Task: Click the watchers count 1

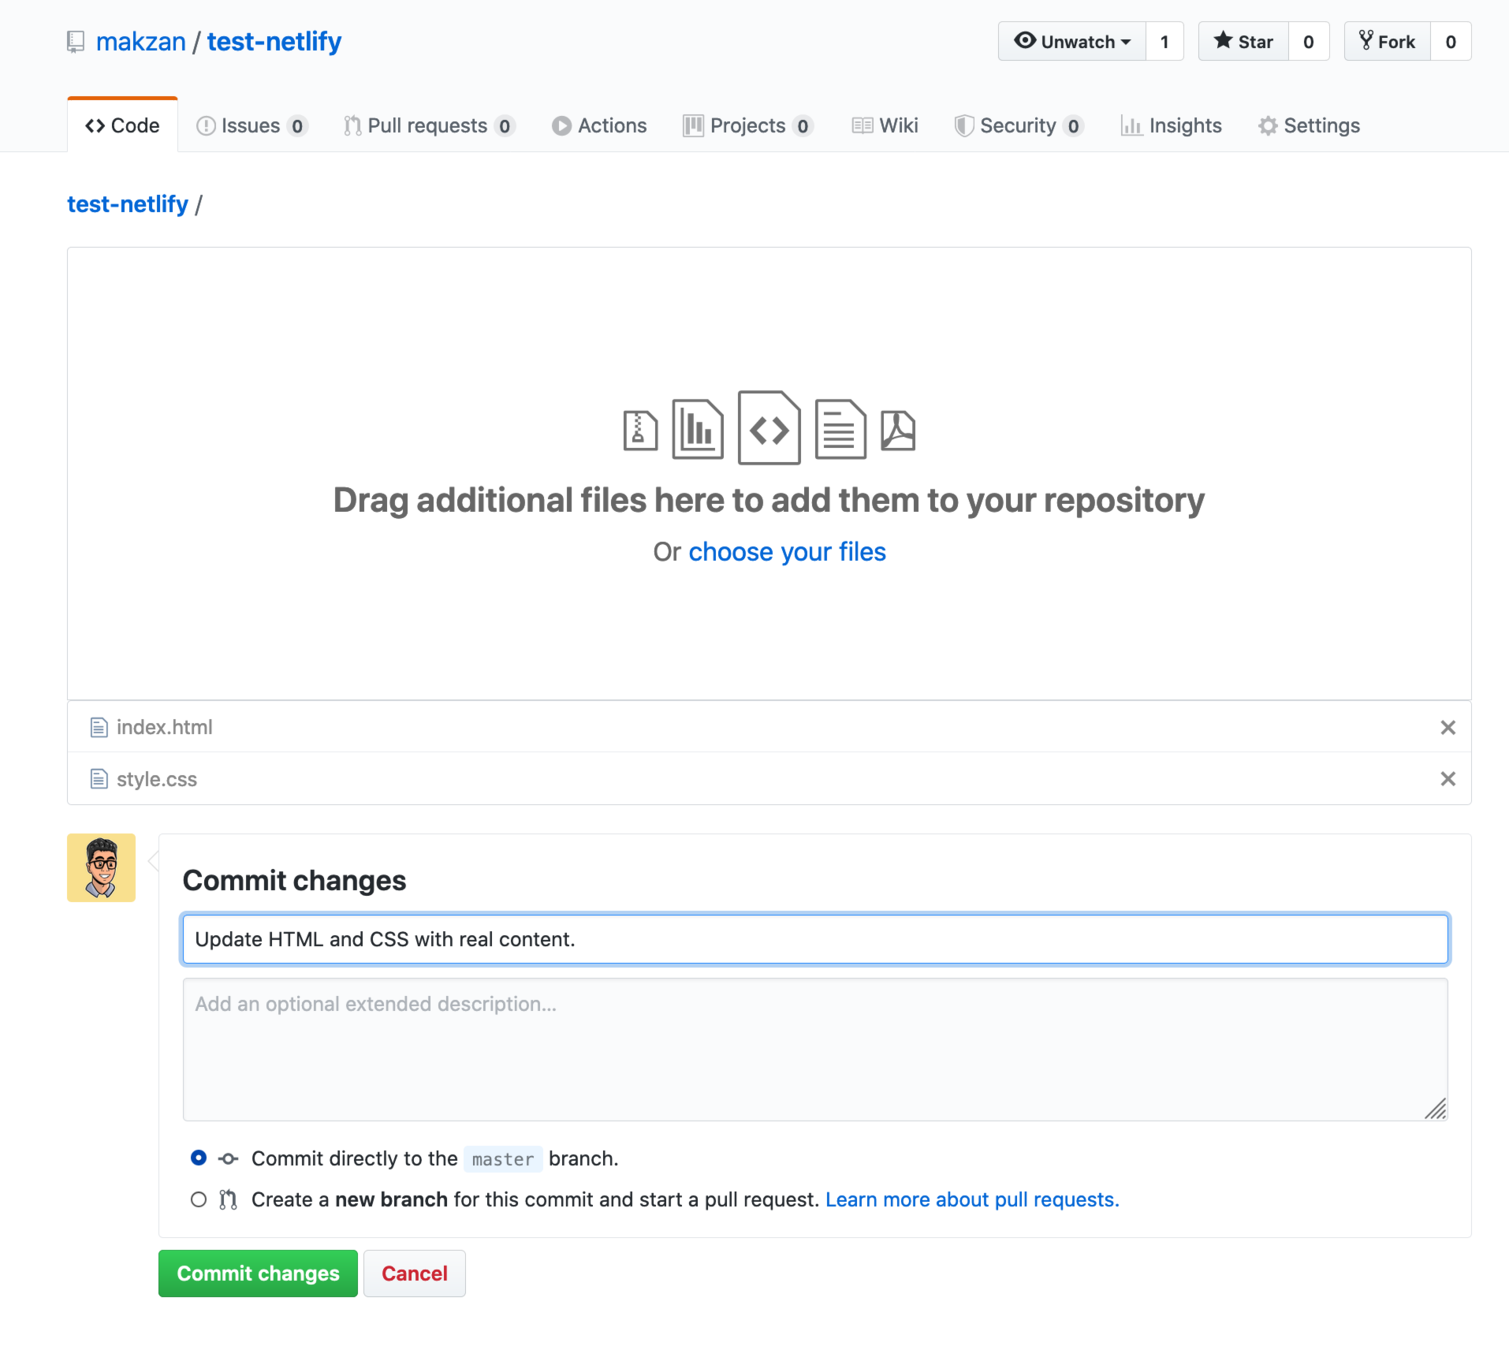Action: point(1165,42)
